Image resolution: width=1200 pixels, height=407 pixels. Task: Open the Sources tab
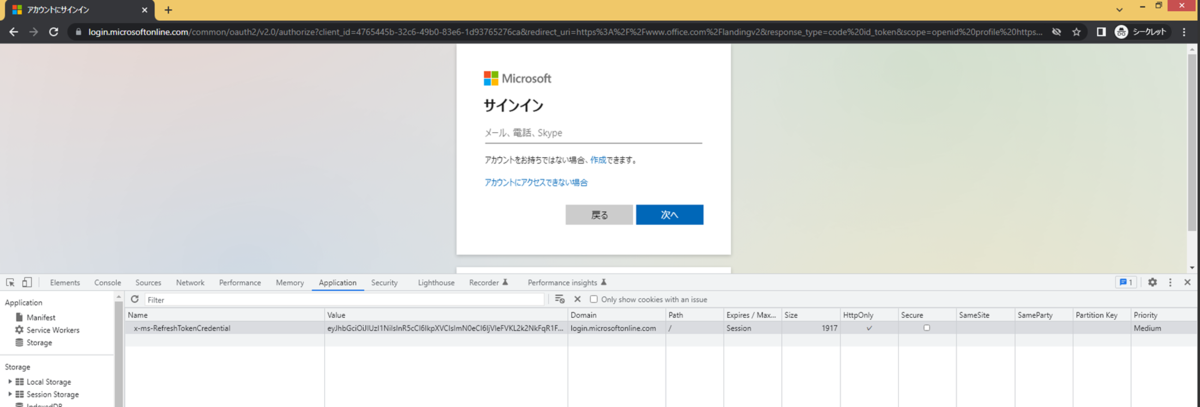(148, 283)
